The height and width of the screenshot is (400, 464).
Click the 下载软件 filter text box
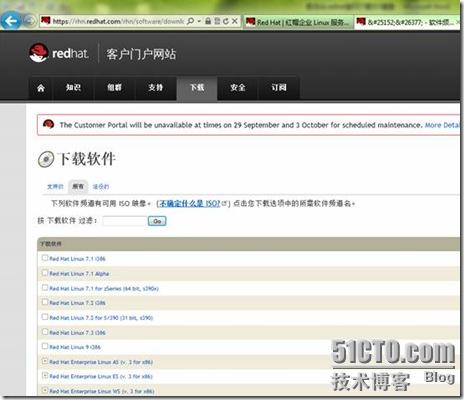pyautogui.click(x=125, y=221)
